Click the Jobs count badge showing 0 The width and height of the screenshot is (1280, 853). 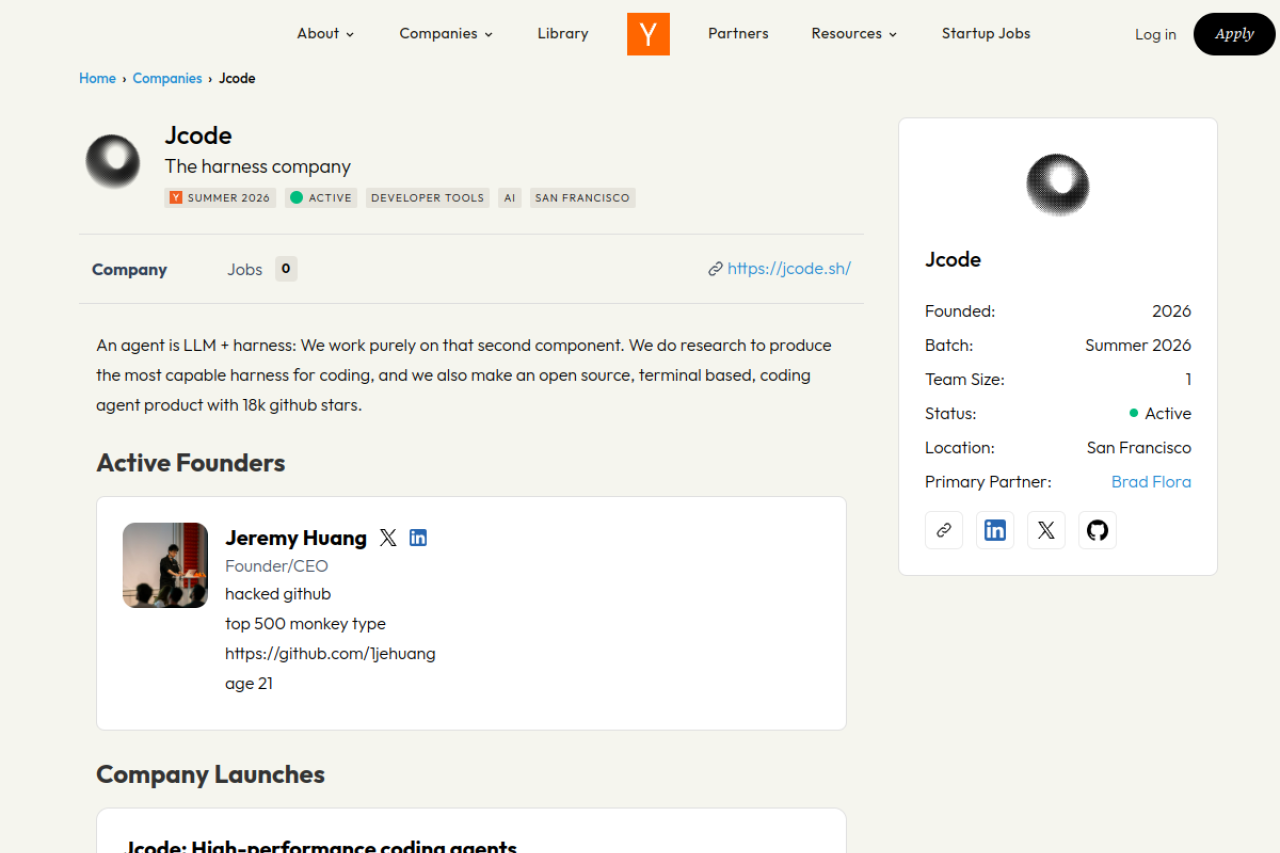coord(286,269)
